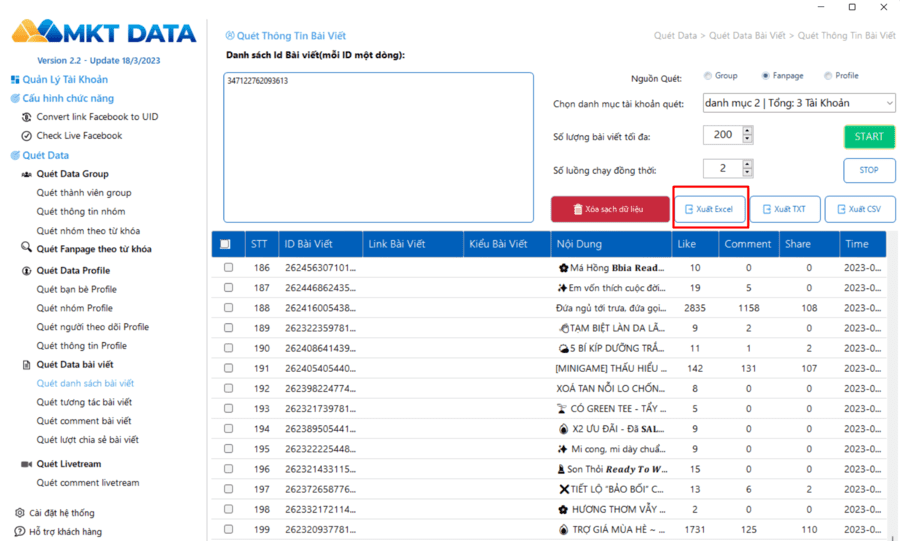The height and width of the screenshot is (541, 900).
Task: Open Quét lượt chia sẻ bài viết page
Action: [88, 440]
